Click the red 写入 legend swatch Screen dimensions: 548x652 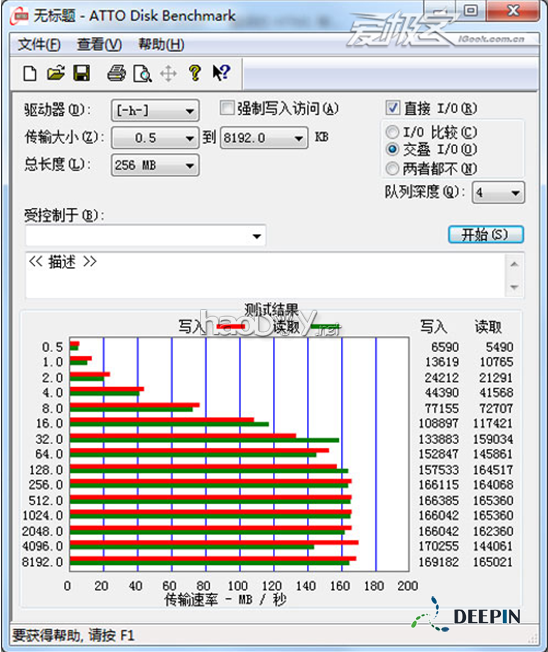pyautogui.click(x=230, y=327)
